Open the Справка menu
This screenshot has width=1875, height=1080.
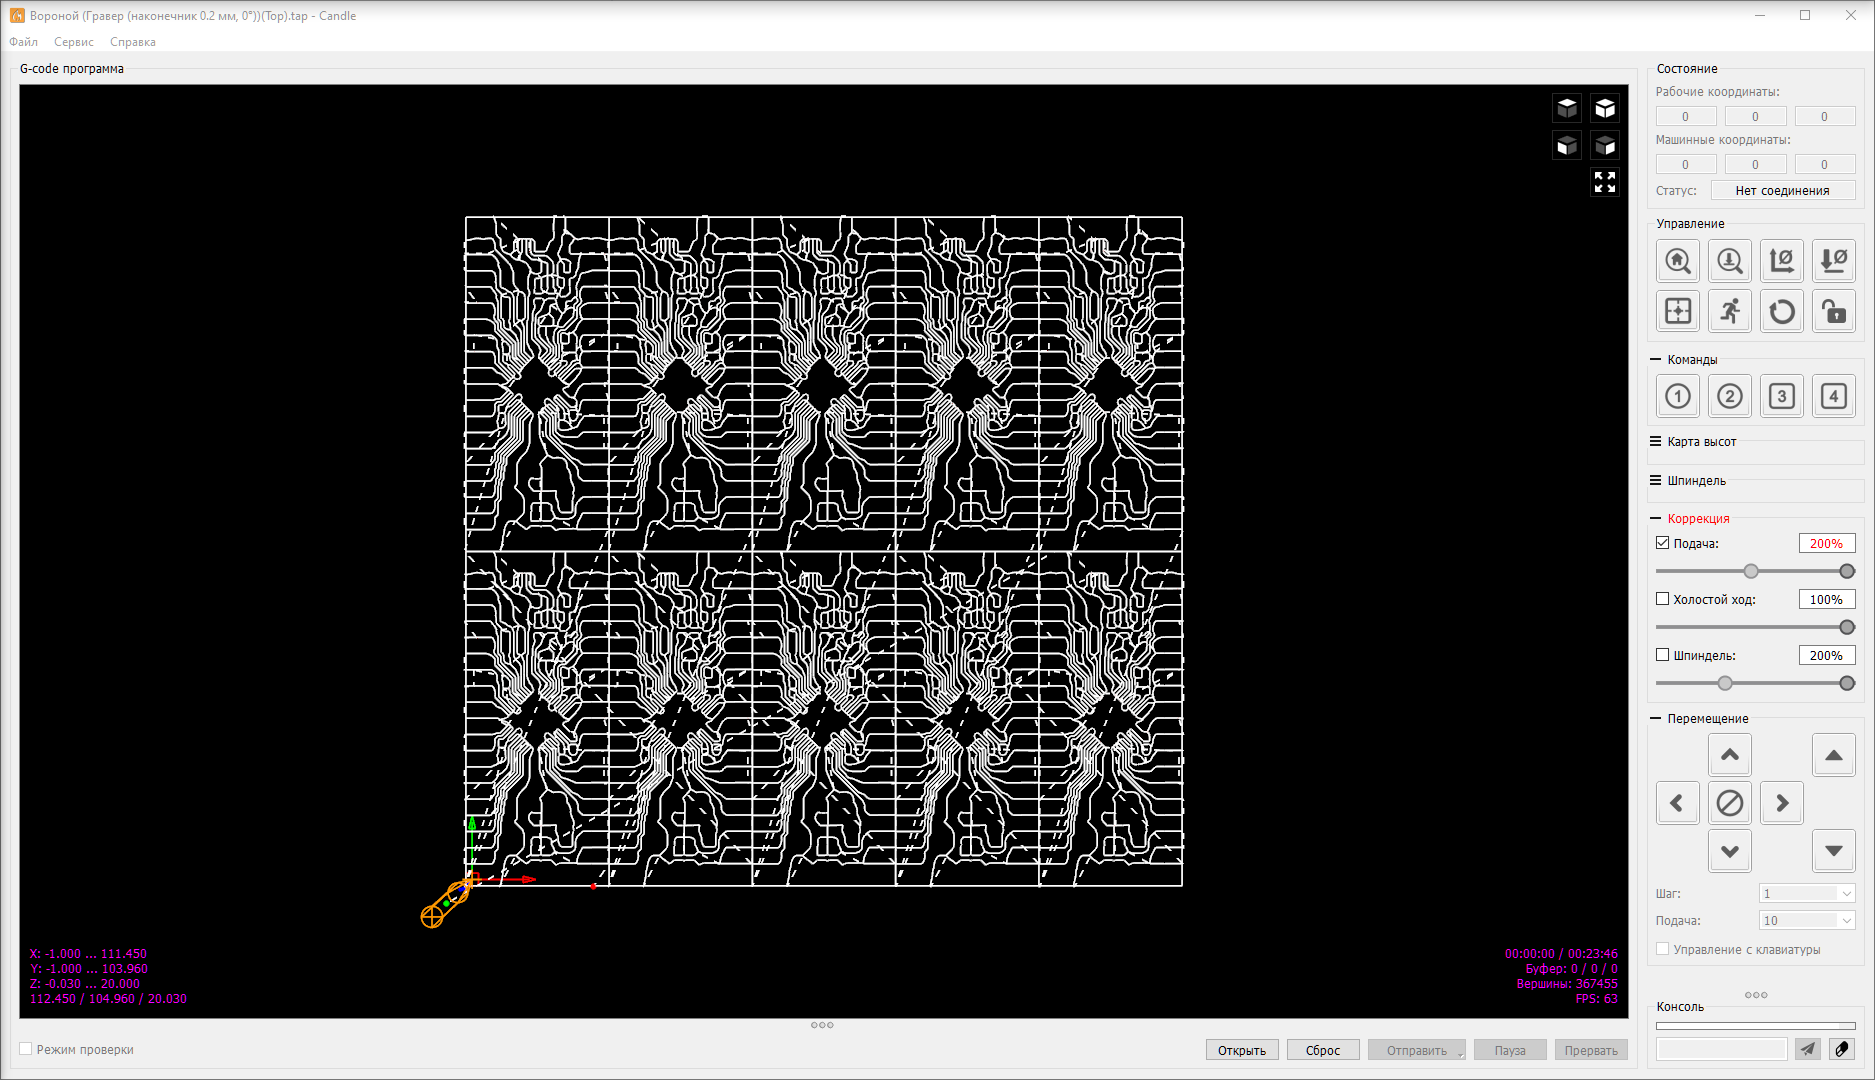pos(133,42)
